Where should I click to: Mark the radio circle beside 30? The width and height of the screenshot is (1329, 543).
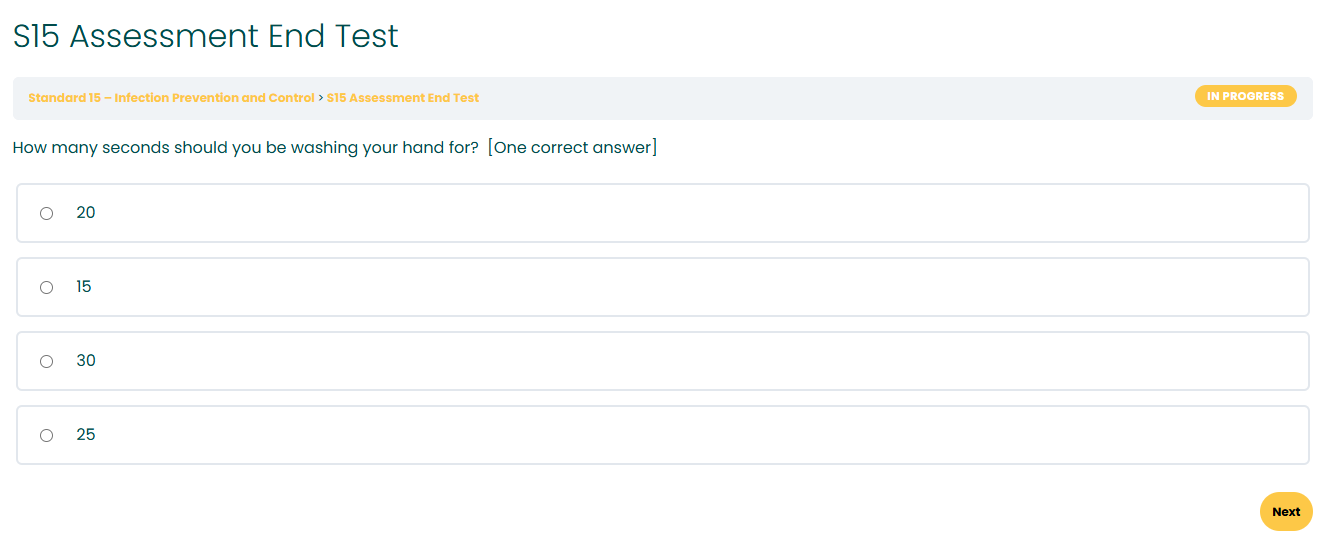(x=46, y=361)
